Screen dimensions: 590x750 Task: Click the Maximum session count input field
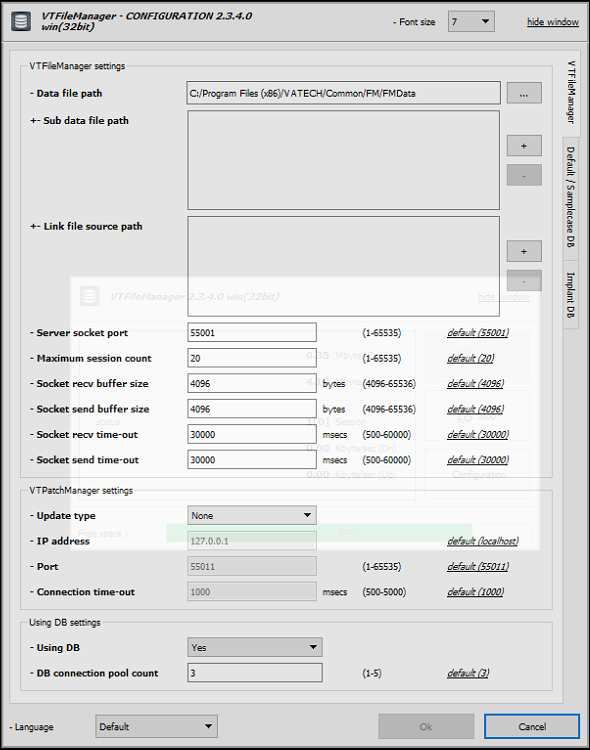[x=252, y=358]
